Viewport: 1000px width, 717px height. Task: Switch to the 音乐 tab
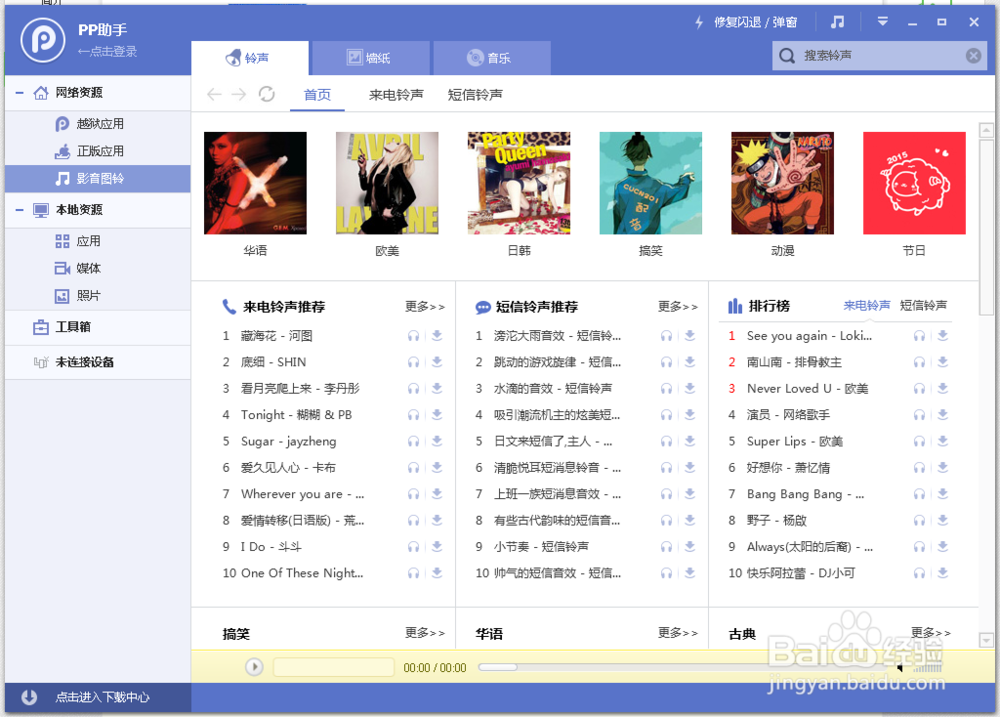tap(490, 58)
